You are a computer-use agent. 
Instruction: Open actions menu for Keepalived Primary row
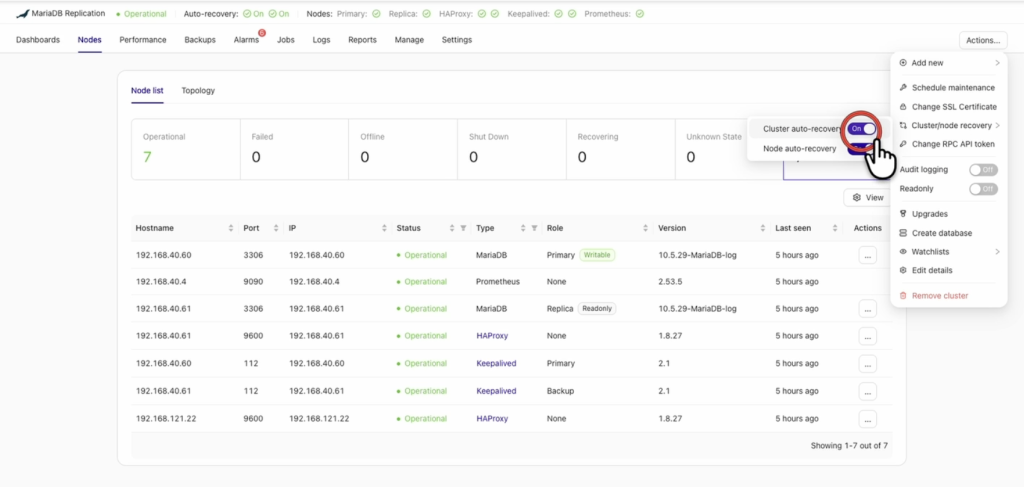pos(867,364)
